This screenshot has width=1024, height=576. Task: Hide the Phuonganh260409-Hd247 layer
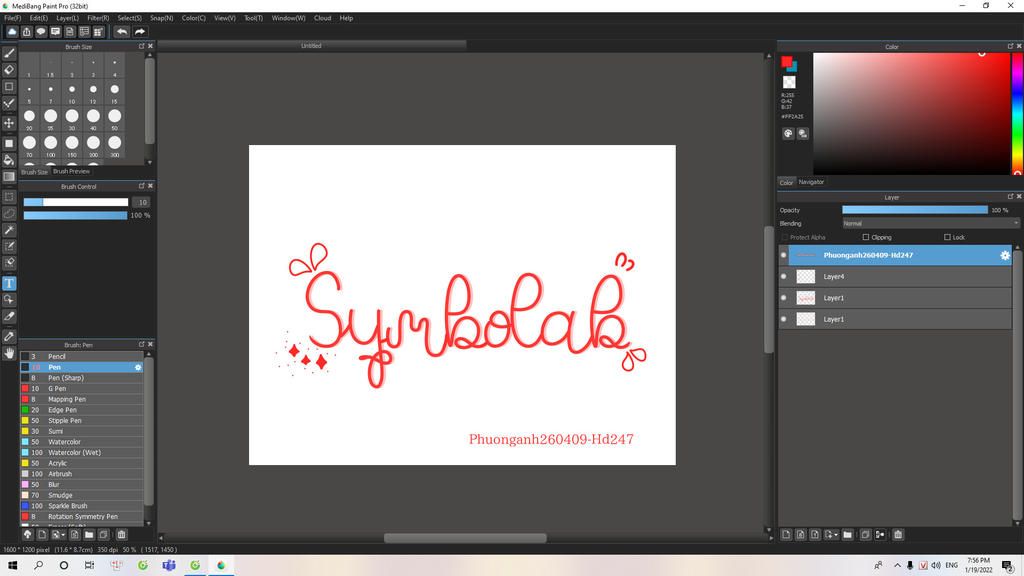784,255
